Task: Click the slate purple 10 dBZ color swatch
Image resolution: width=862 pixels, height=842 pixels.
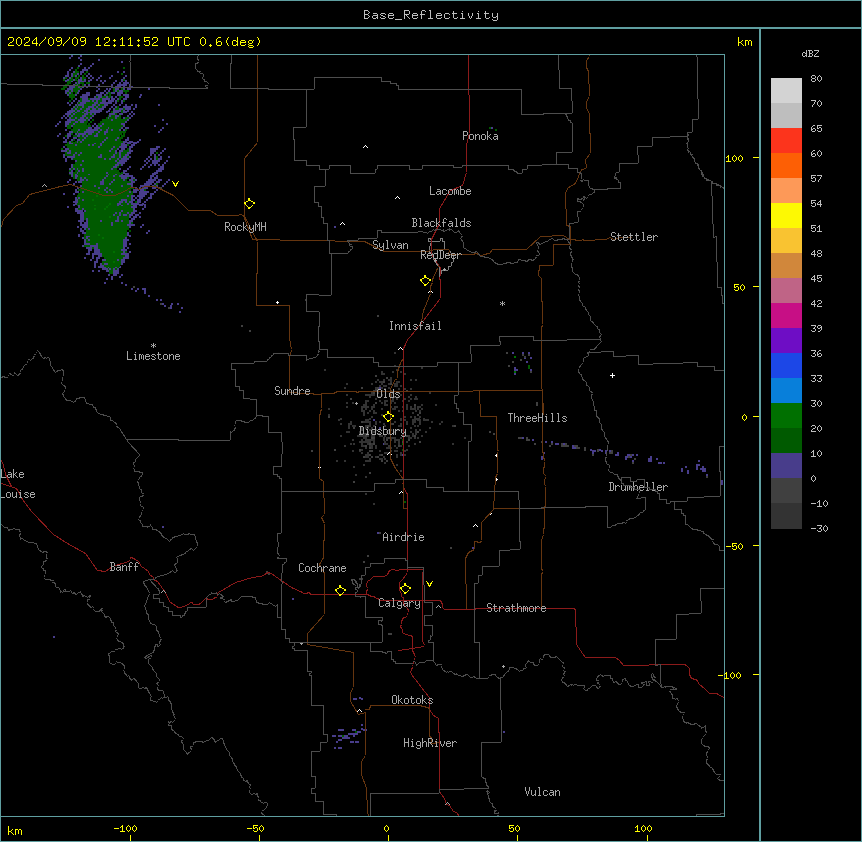Action: point(786,466)
